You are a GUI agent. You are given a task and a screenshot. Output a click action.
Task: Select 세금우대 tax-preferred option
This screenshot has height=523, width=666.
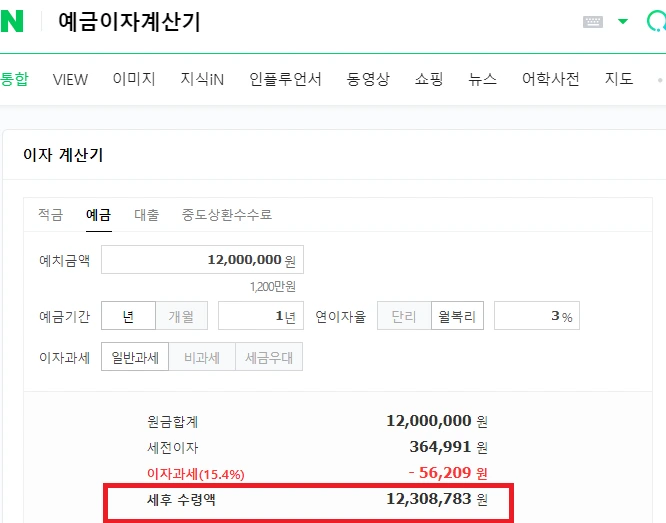[269, 357]
